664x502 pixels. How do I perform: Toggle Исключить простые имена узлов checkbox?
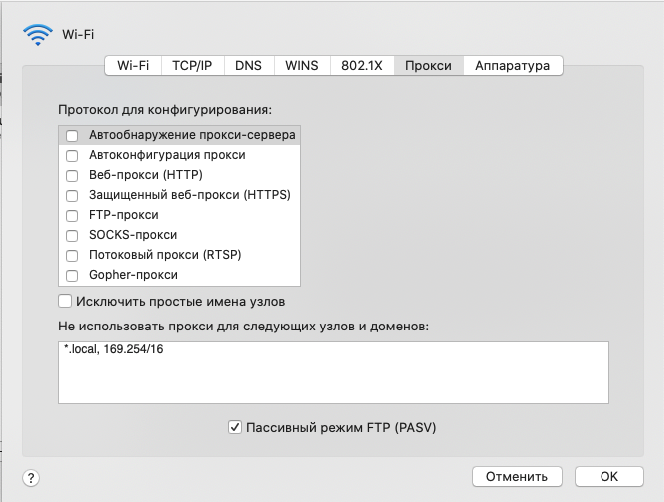[66, 301]
